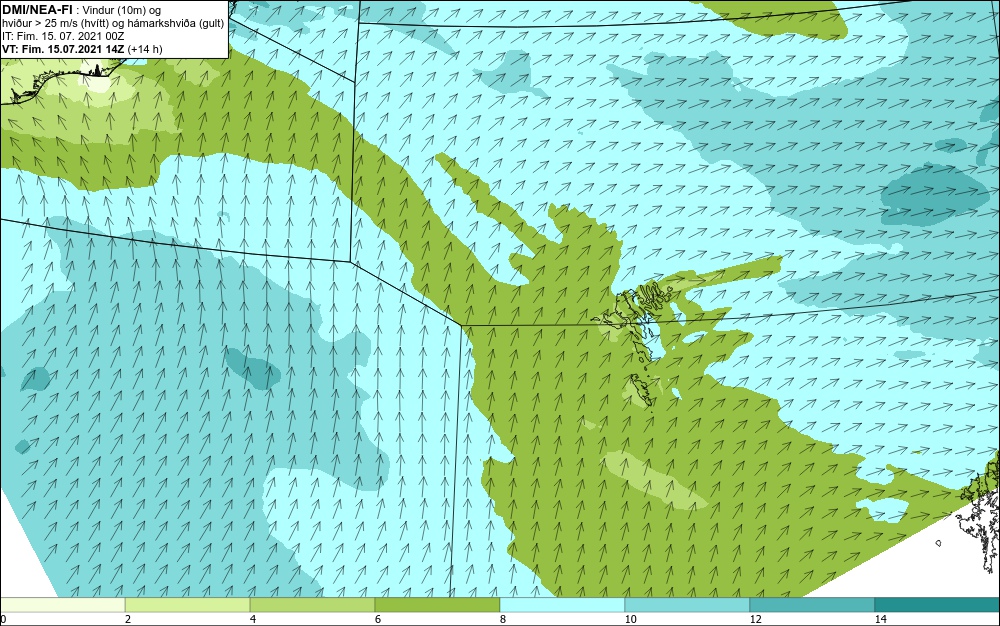Image resolution: width=1000 pixels, height=626 pixels.
Task: Click the Iceland coastline near the info box
Action: point(62,80)
